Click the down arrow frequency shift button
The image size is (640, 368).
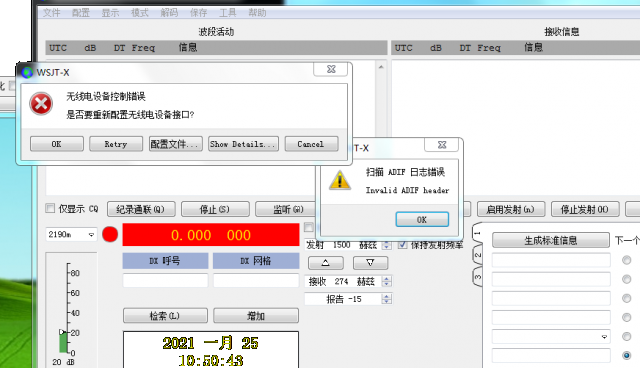tap(370, 263)
